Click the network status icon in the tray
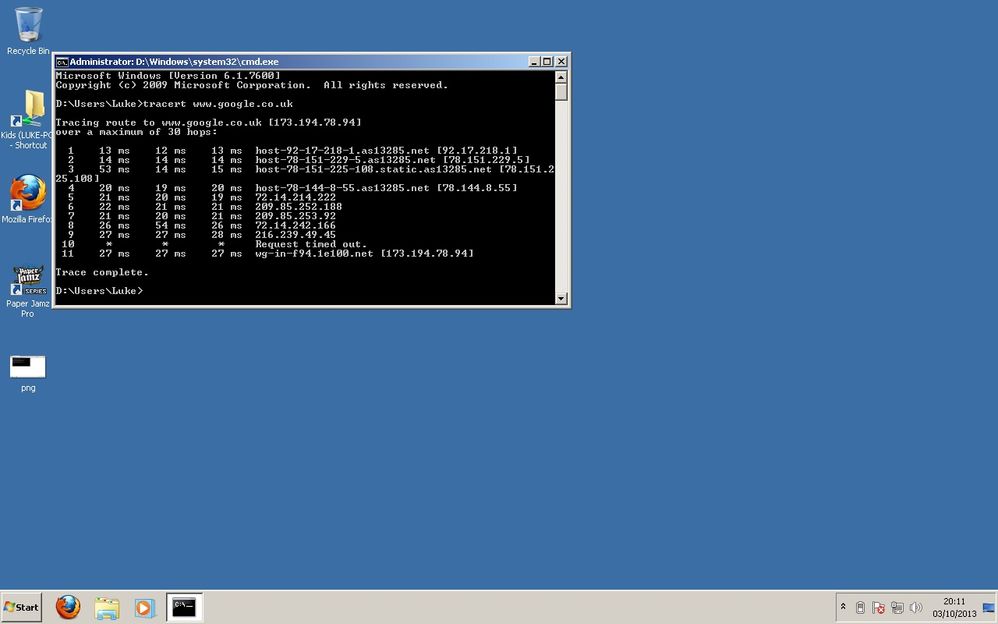 tap(898, 607)
